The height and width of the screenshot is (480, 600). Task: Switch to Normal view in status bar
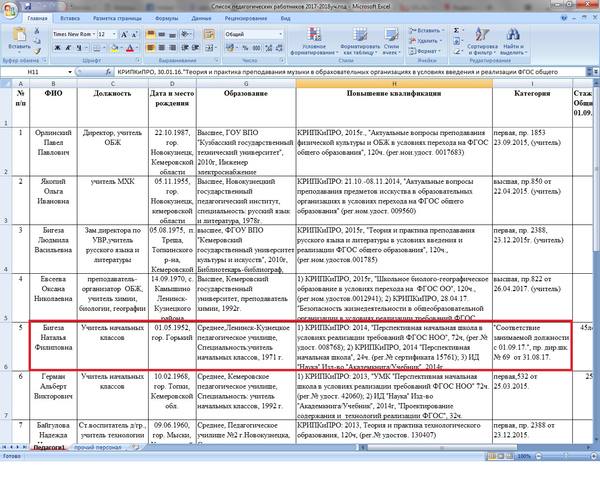point(491,456)
